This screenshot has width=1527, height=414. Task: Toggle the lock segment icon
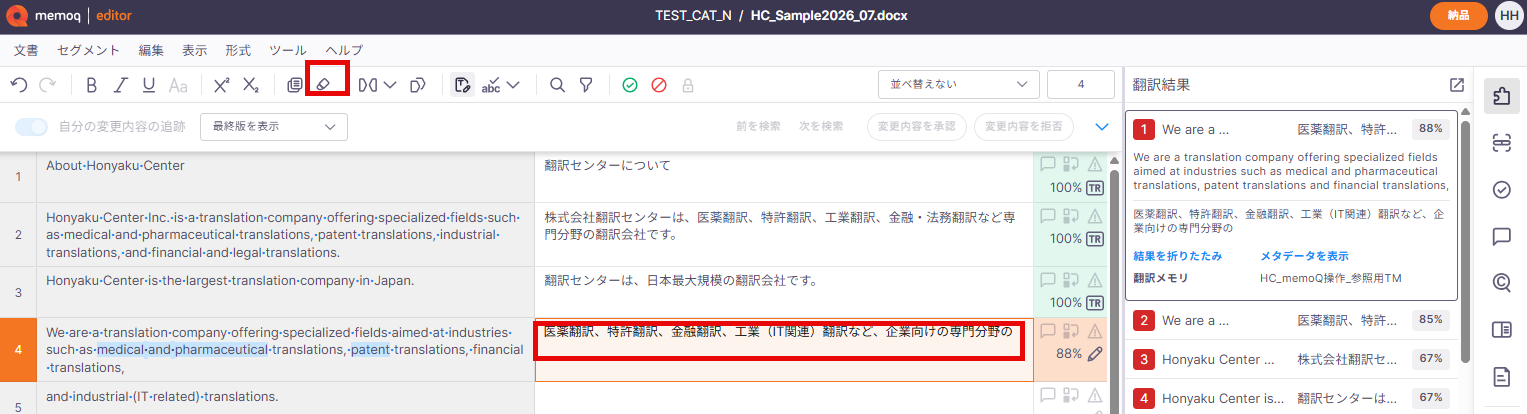687,85
